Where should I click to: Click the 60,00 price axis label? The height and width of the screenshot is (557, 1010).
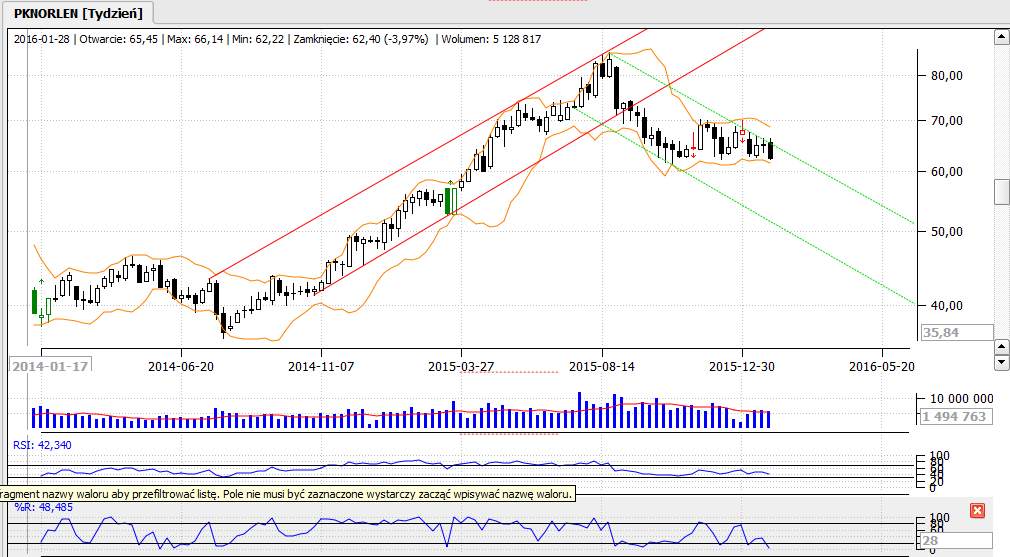click(947, 171)
